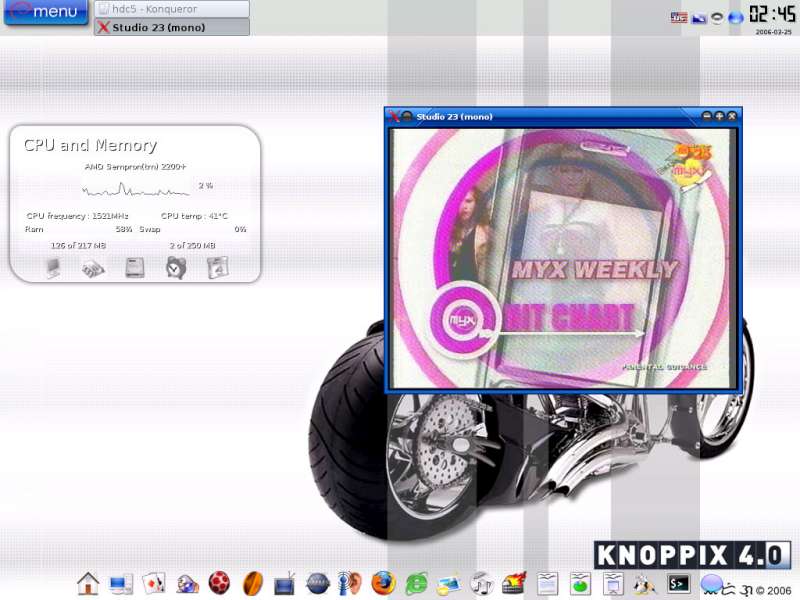
Task: Click '2 of 250 MB' swap value
Action: pyautogui.click(x=192, y=245)
